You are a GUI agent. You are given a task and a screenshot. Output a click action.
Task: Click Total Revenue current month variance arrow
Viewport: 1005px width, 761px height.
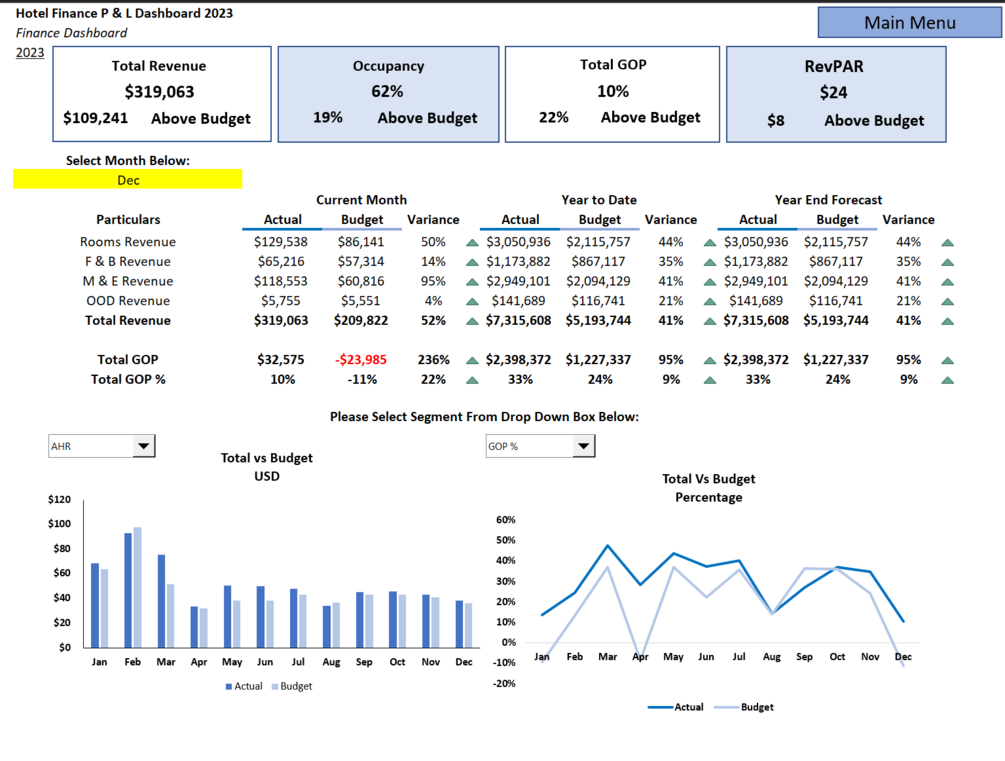click(x=472, y=321)
